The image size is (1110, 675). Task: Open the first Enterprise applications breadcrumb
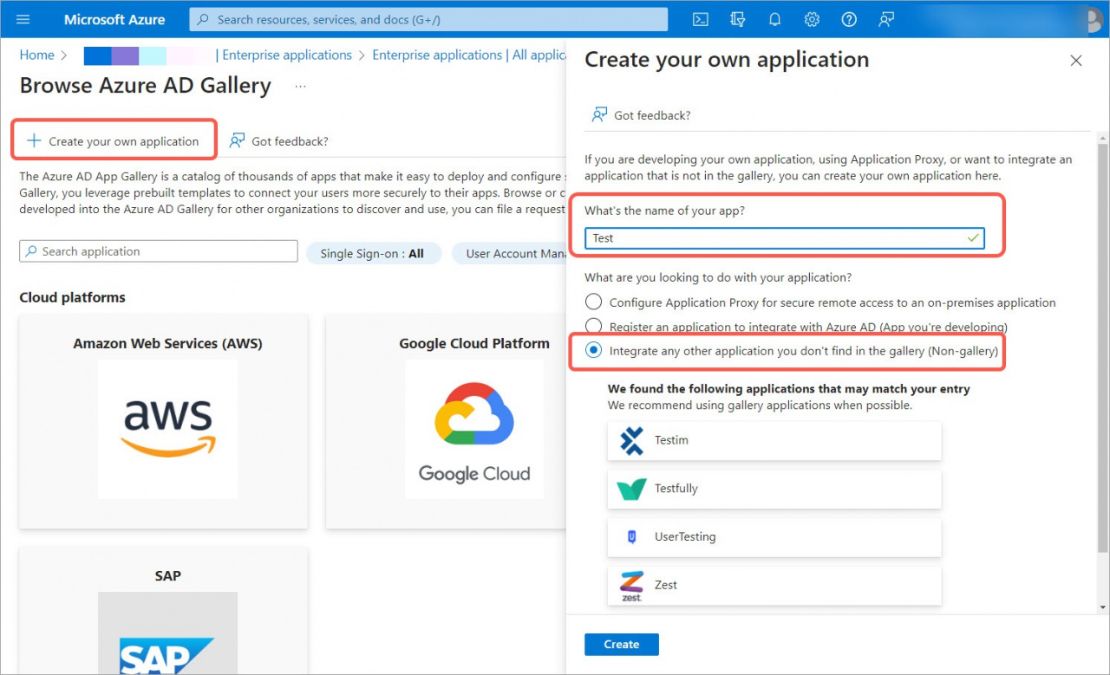(287, 55)
